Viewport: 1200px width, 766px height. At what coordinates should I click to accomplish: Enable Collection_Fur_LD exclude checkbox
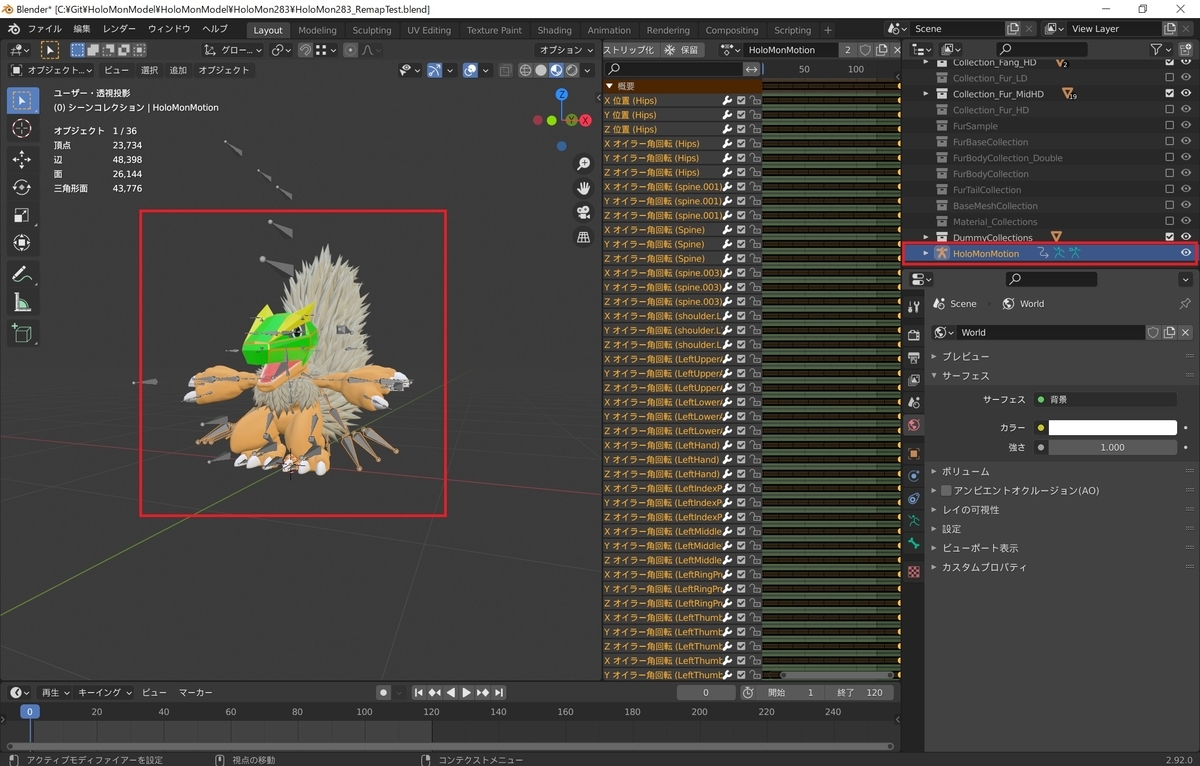pyautogui.click(x=1169, y=78)
